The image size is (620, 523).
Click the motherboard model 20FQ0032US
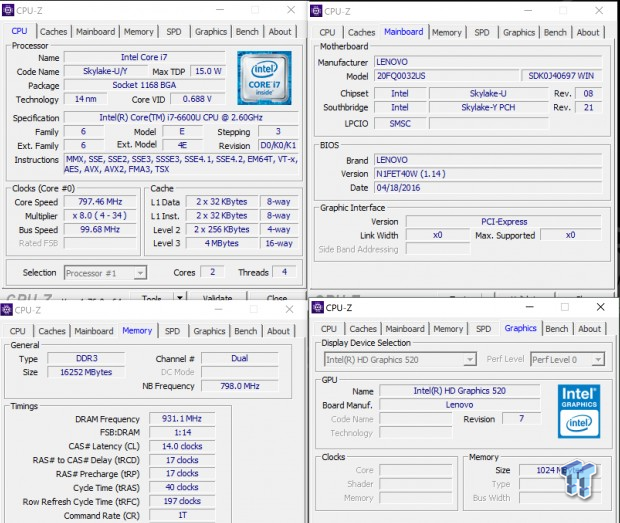pyautogui.click(x=446, y=76)
